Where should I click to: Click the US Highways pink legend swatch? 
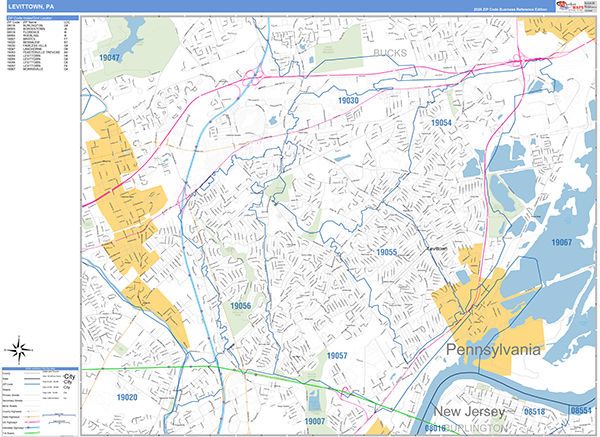click(32, 422)
